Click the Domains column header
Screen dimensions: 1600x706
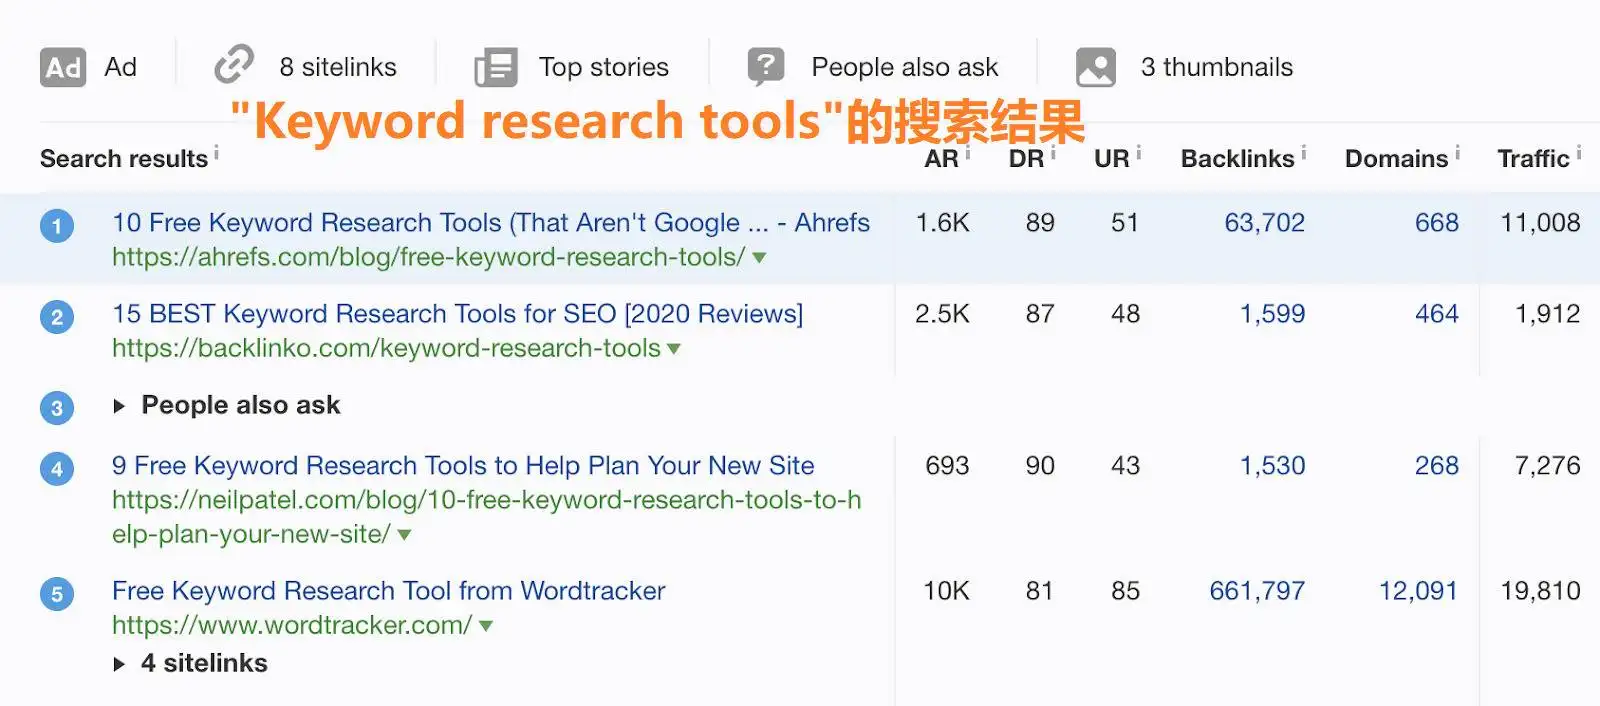click(1395, 159)
